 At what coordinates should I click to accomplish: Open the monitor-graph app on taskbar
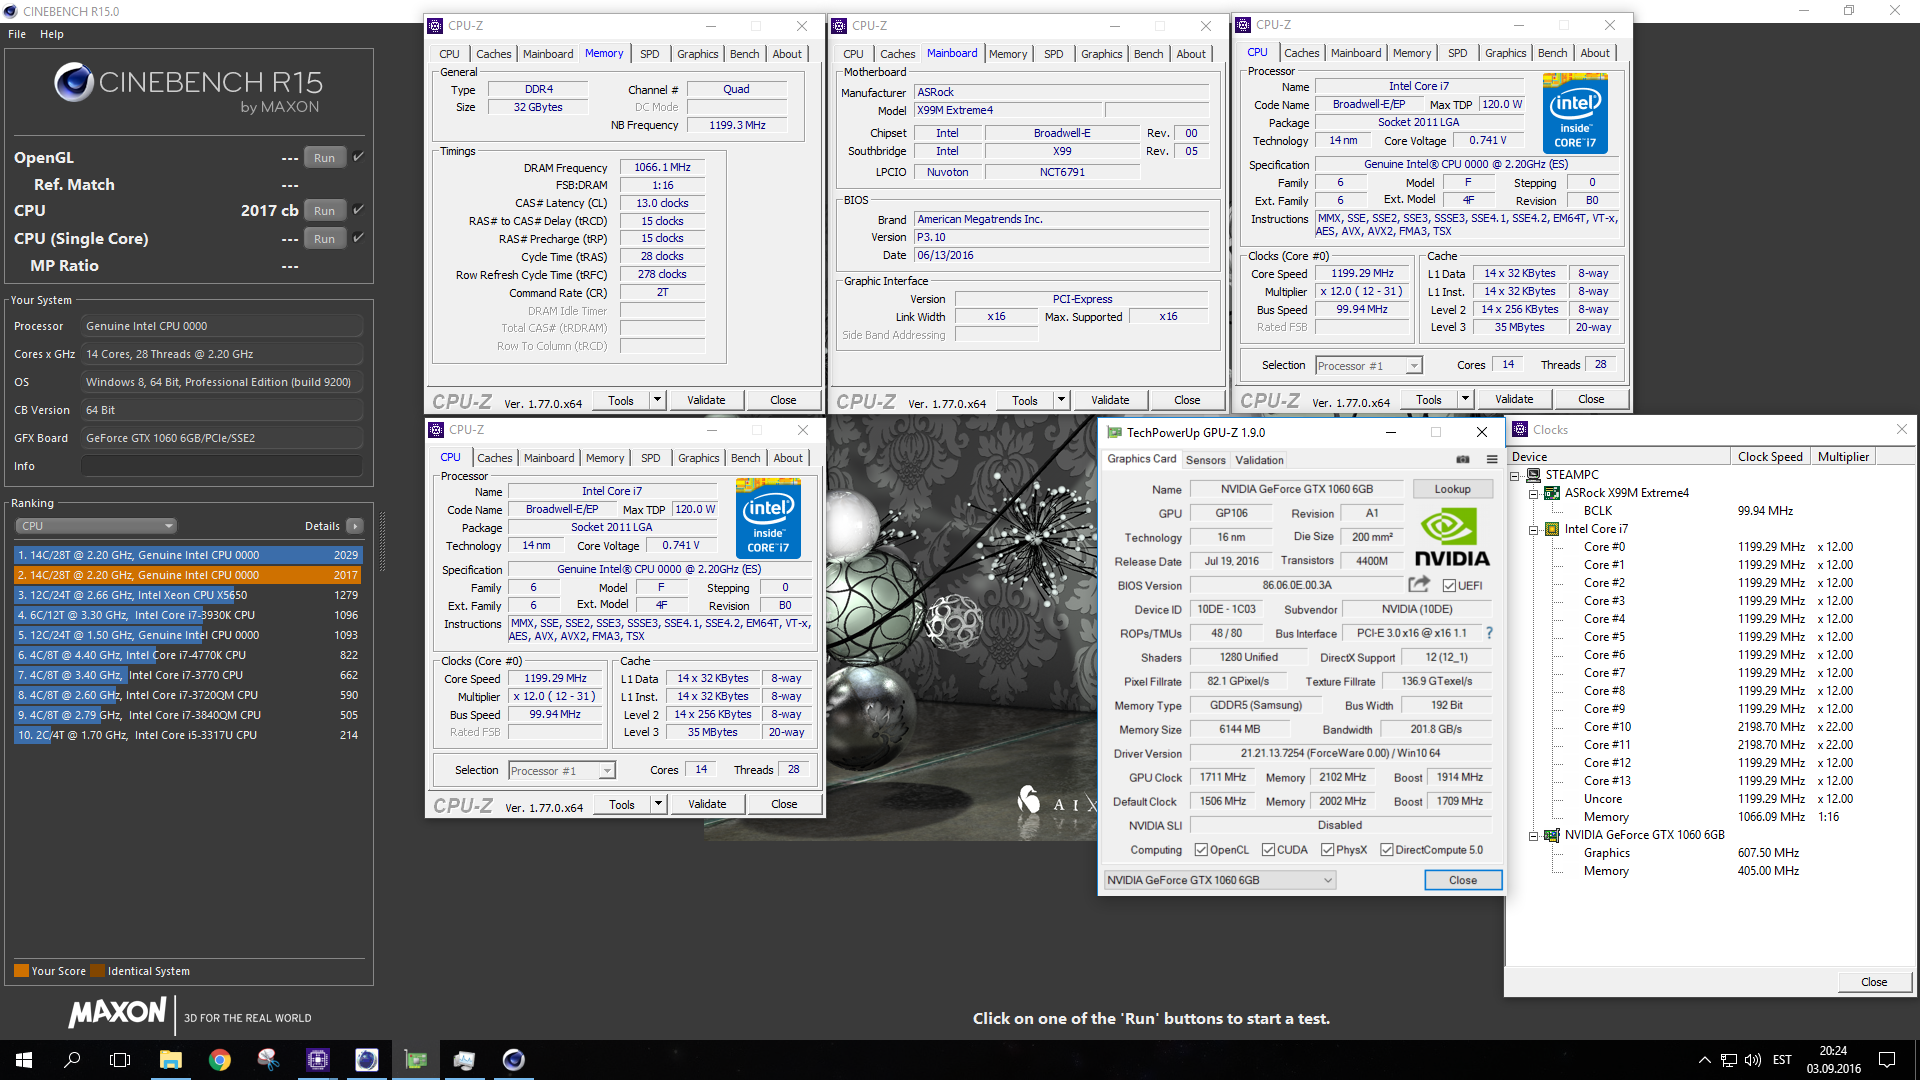coord(464,1060)
